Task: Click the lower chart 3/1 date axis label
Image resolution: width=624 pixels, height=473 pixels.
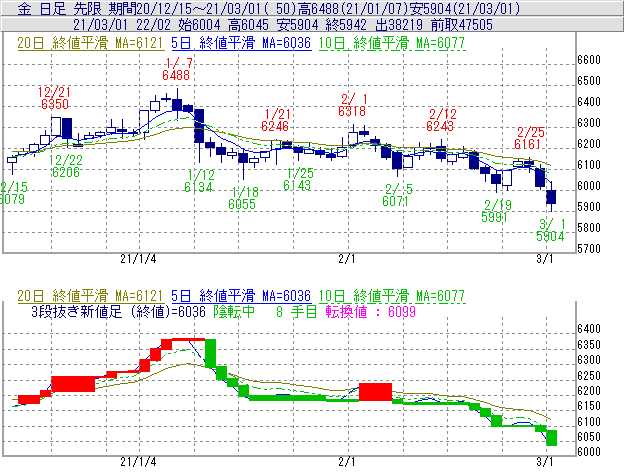Action: point(545,462)
